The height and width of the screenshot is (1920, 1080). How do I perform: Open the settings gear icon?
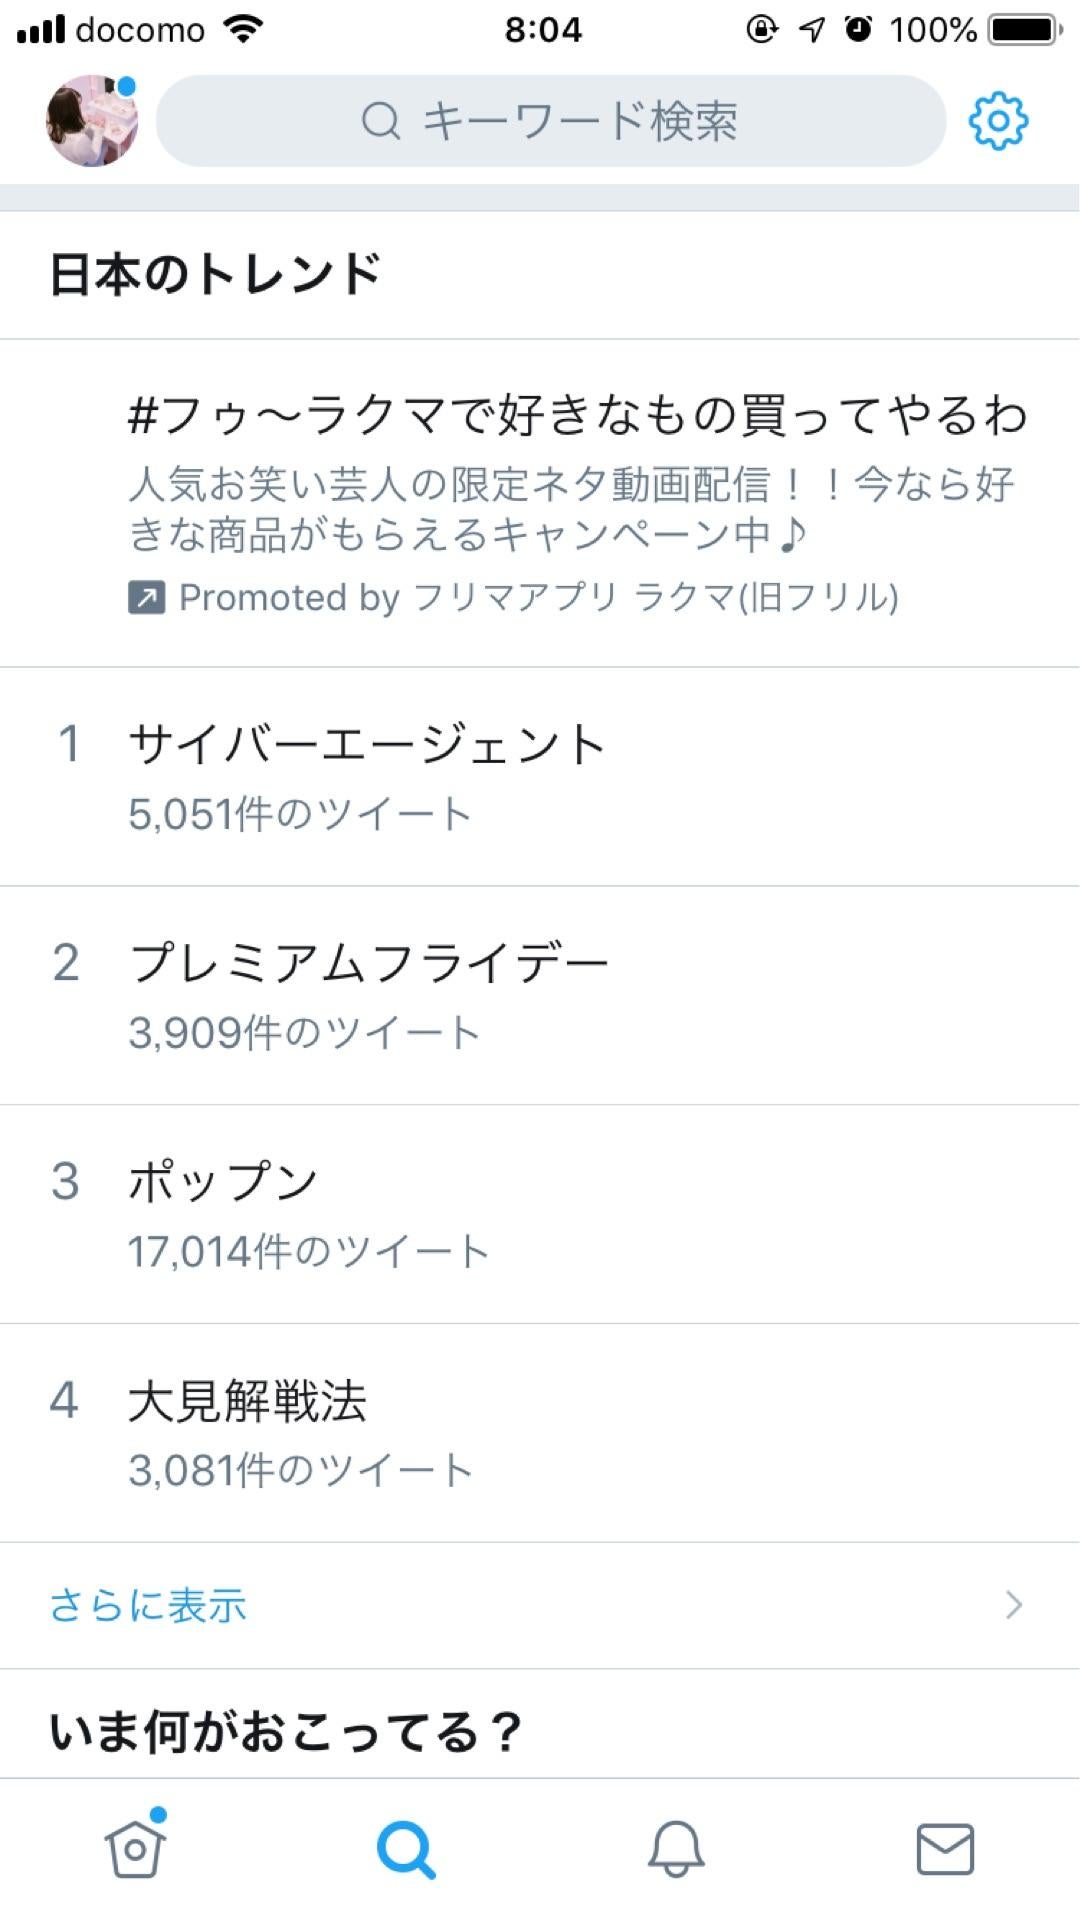[x=998, y=121]
